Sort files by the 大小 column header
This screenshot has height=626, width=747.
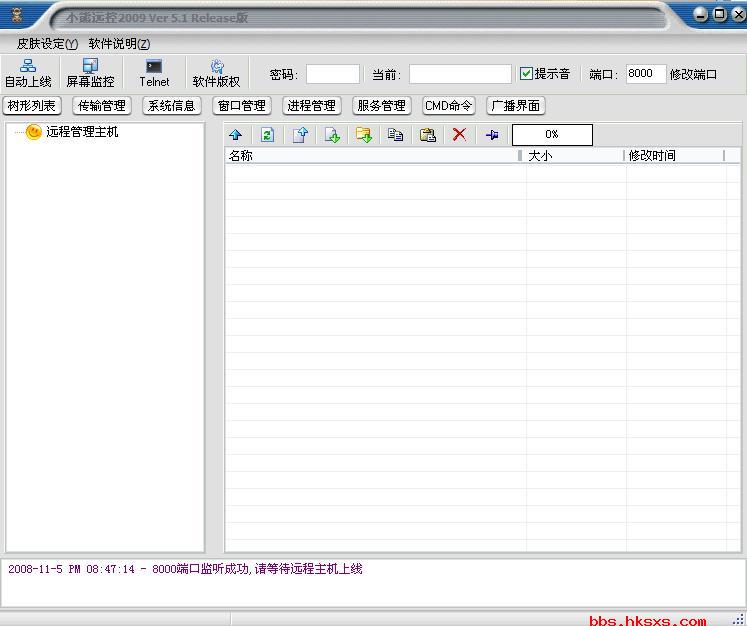point(575,156)
